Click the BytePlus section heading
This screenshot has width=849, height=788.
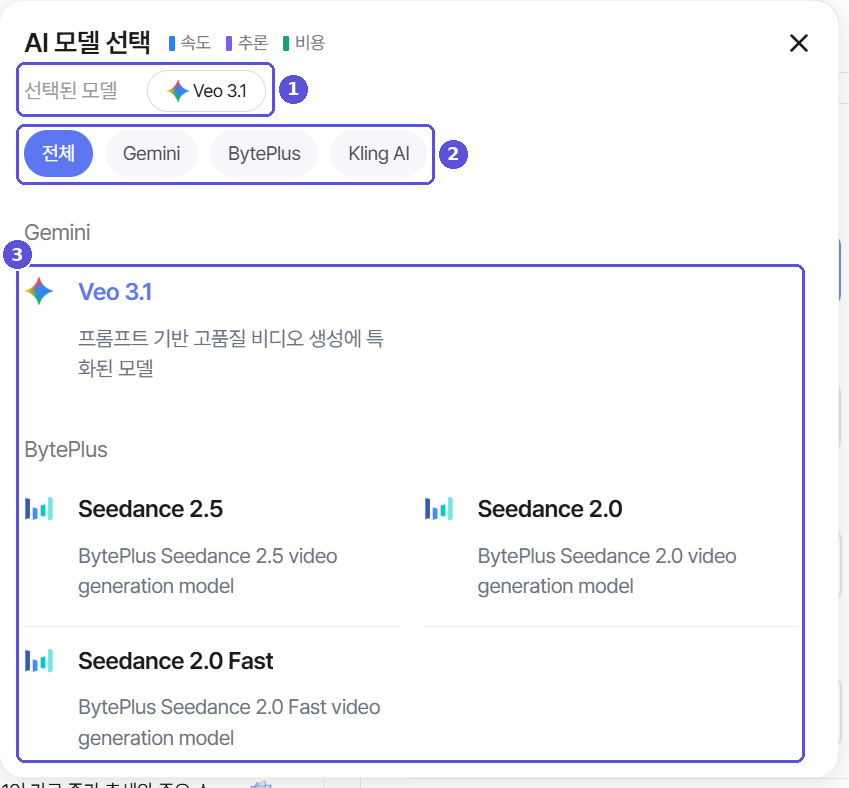pos(66,450)
